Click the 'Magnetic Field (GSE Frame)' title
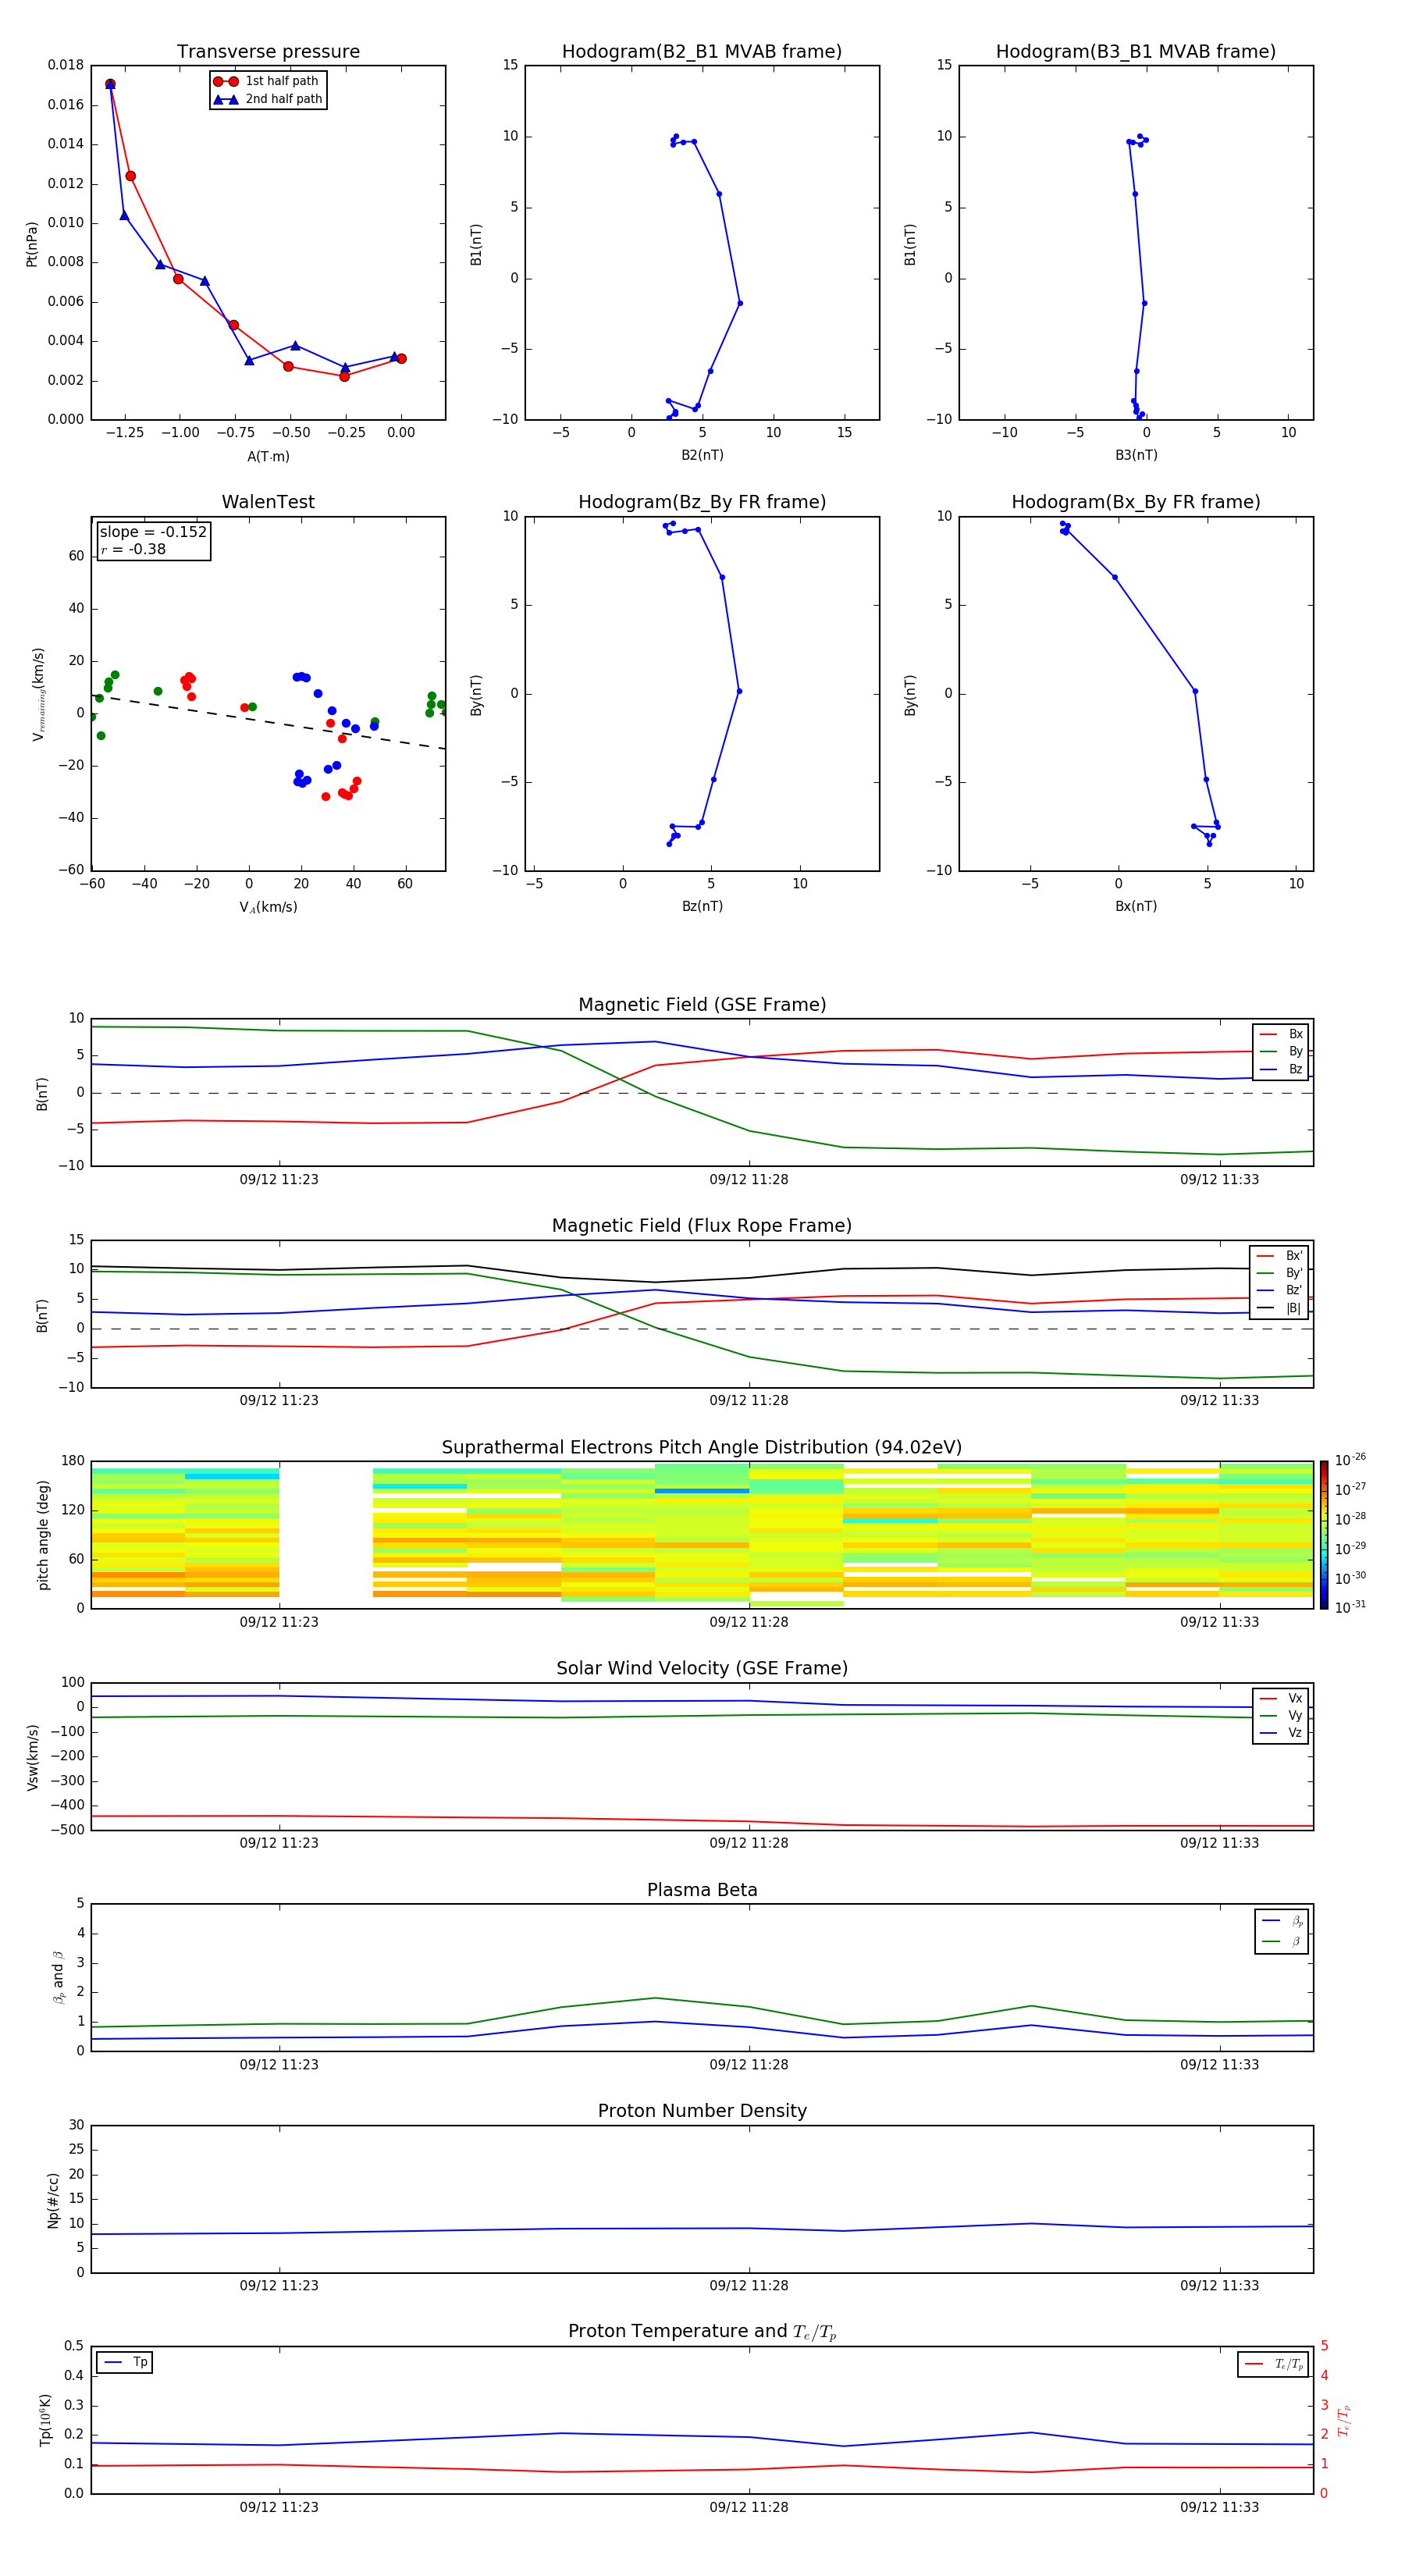Screen dimensions: 1405x2576 point(702,1005)
